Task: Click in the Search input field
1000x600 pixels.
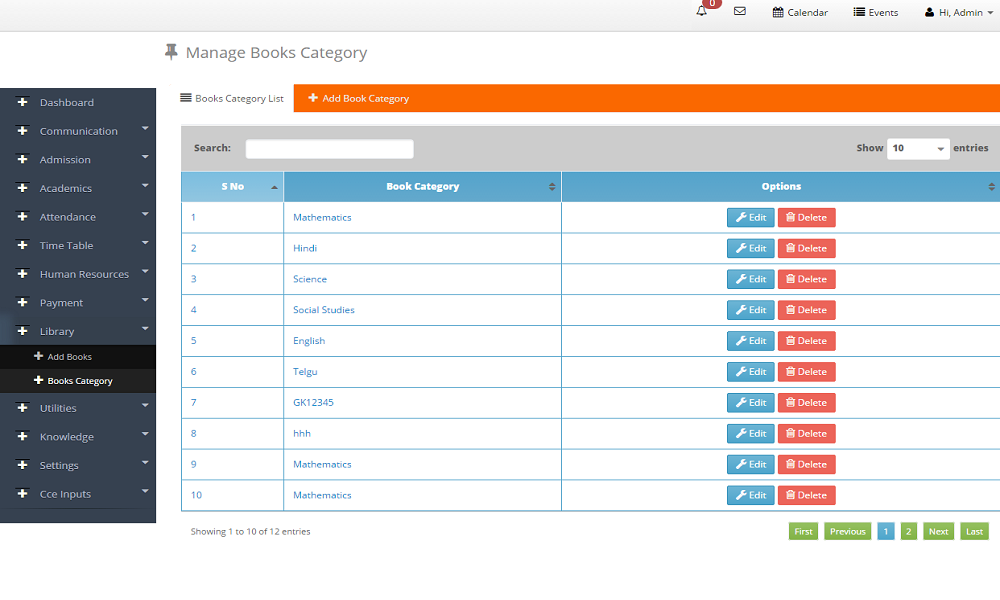Action: click(x=329, y=149)
